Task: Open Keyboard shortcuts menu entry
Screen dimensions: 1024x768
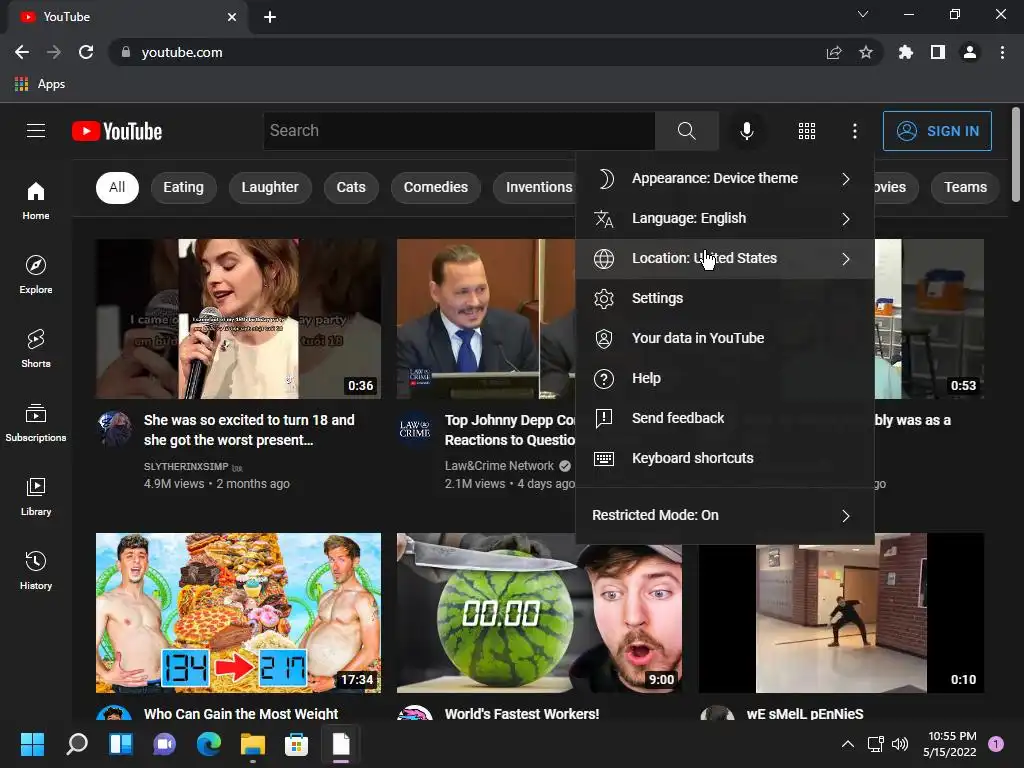Action: pyautogui.click(x=725, y=458)
